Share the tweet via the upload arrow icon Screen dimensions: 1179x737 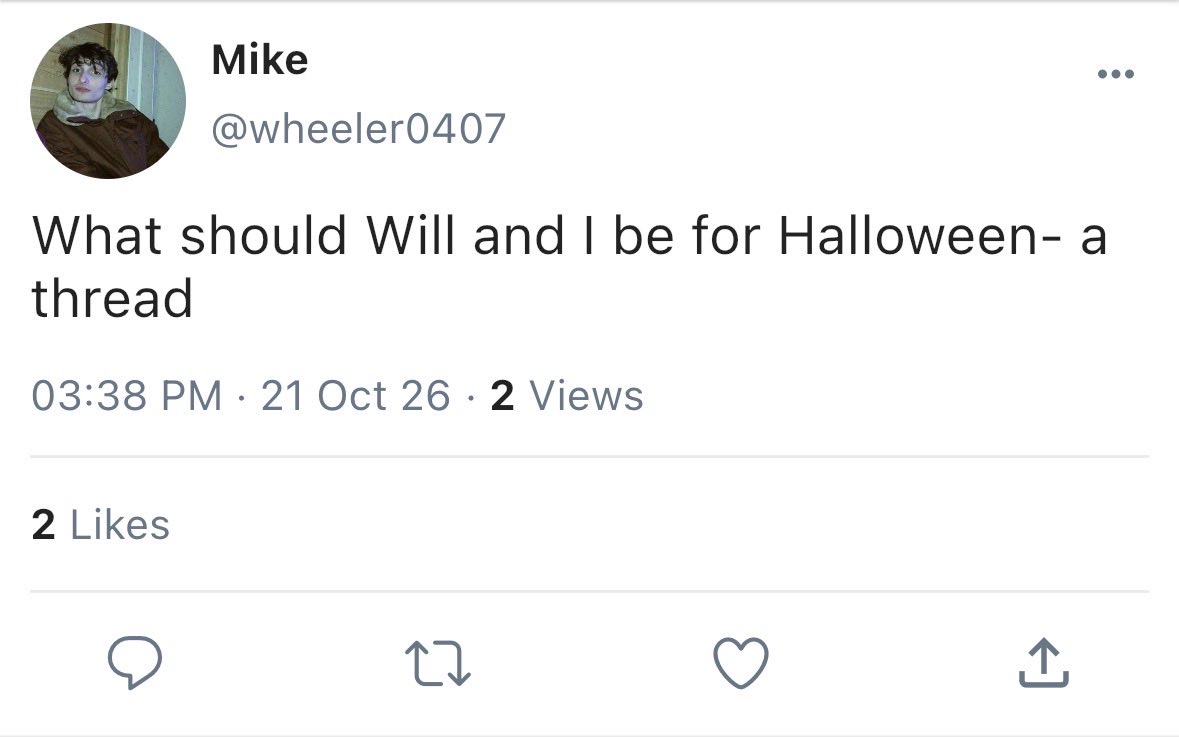1044,663
